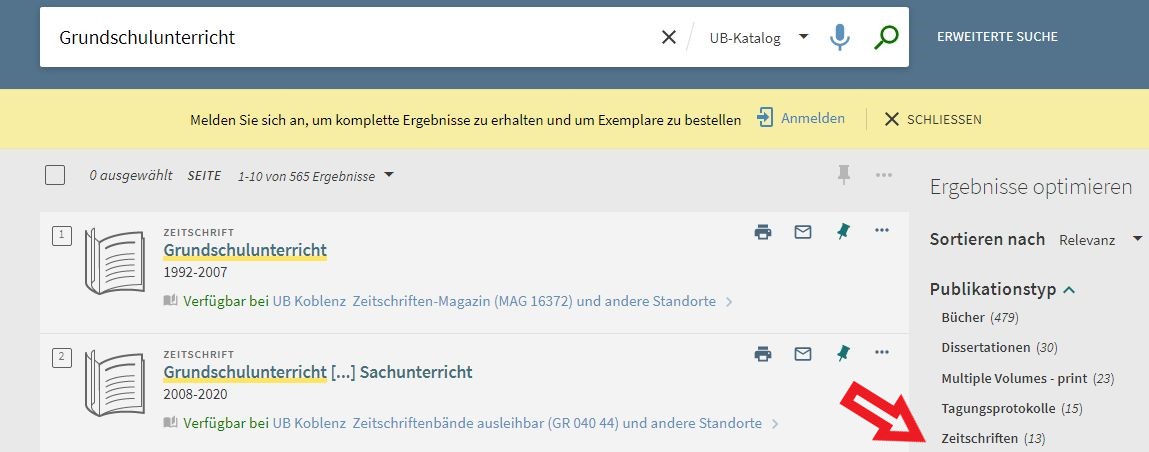Open the Sortieren nach Relevanz dropdown
Screen dimensions: 1149x452
click(1101, 240)
